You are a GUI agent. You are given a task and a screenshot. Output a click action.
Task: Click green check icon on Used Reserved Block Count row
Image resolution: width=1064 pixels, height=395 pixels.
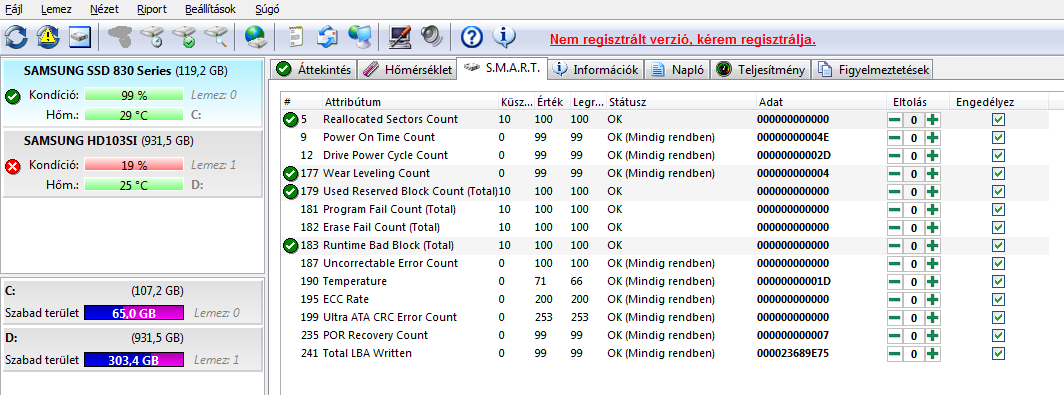click(290, 192)
